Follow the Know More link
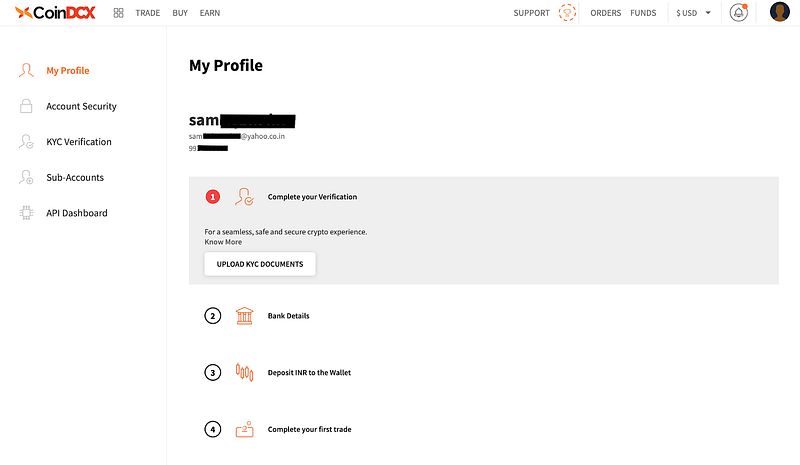The height and width of the screenshot is (465, 800). [x=223, y=242]
